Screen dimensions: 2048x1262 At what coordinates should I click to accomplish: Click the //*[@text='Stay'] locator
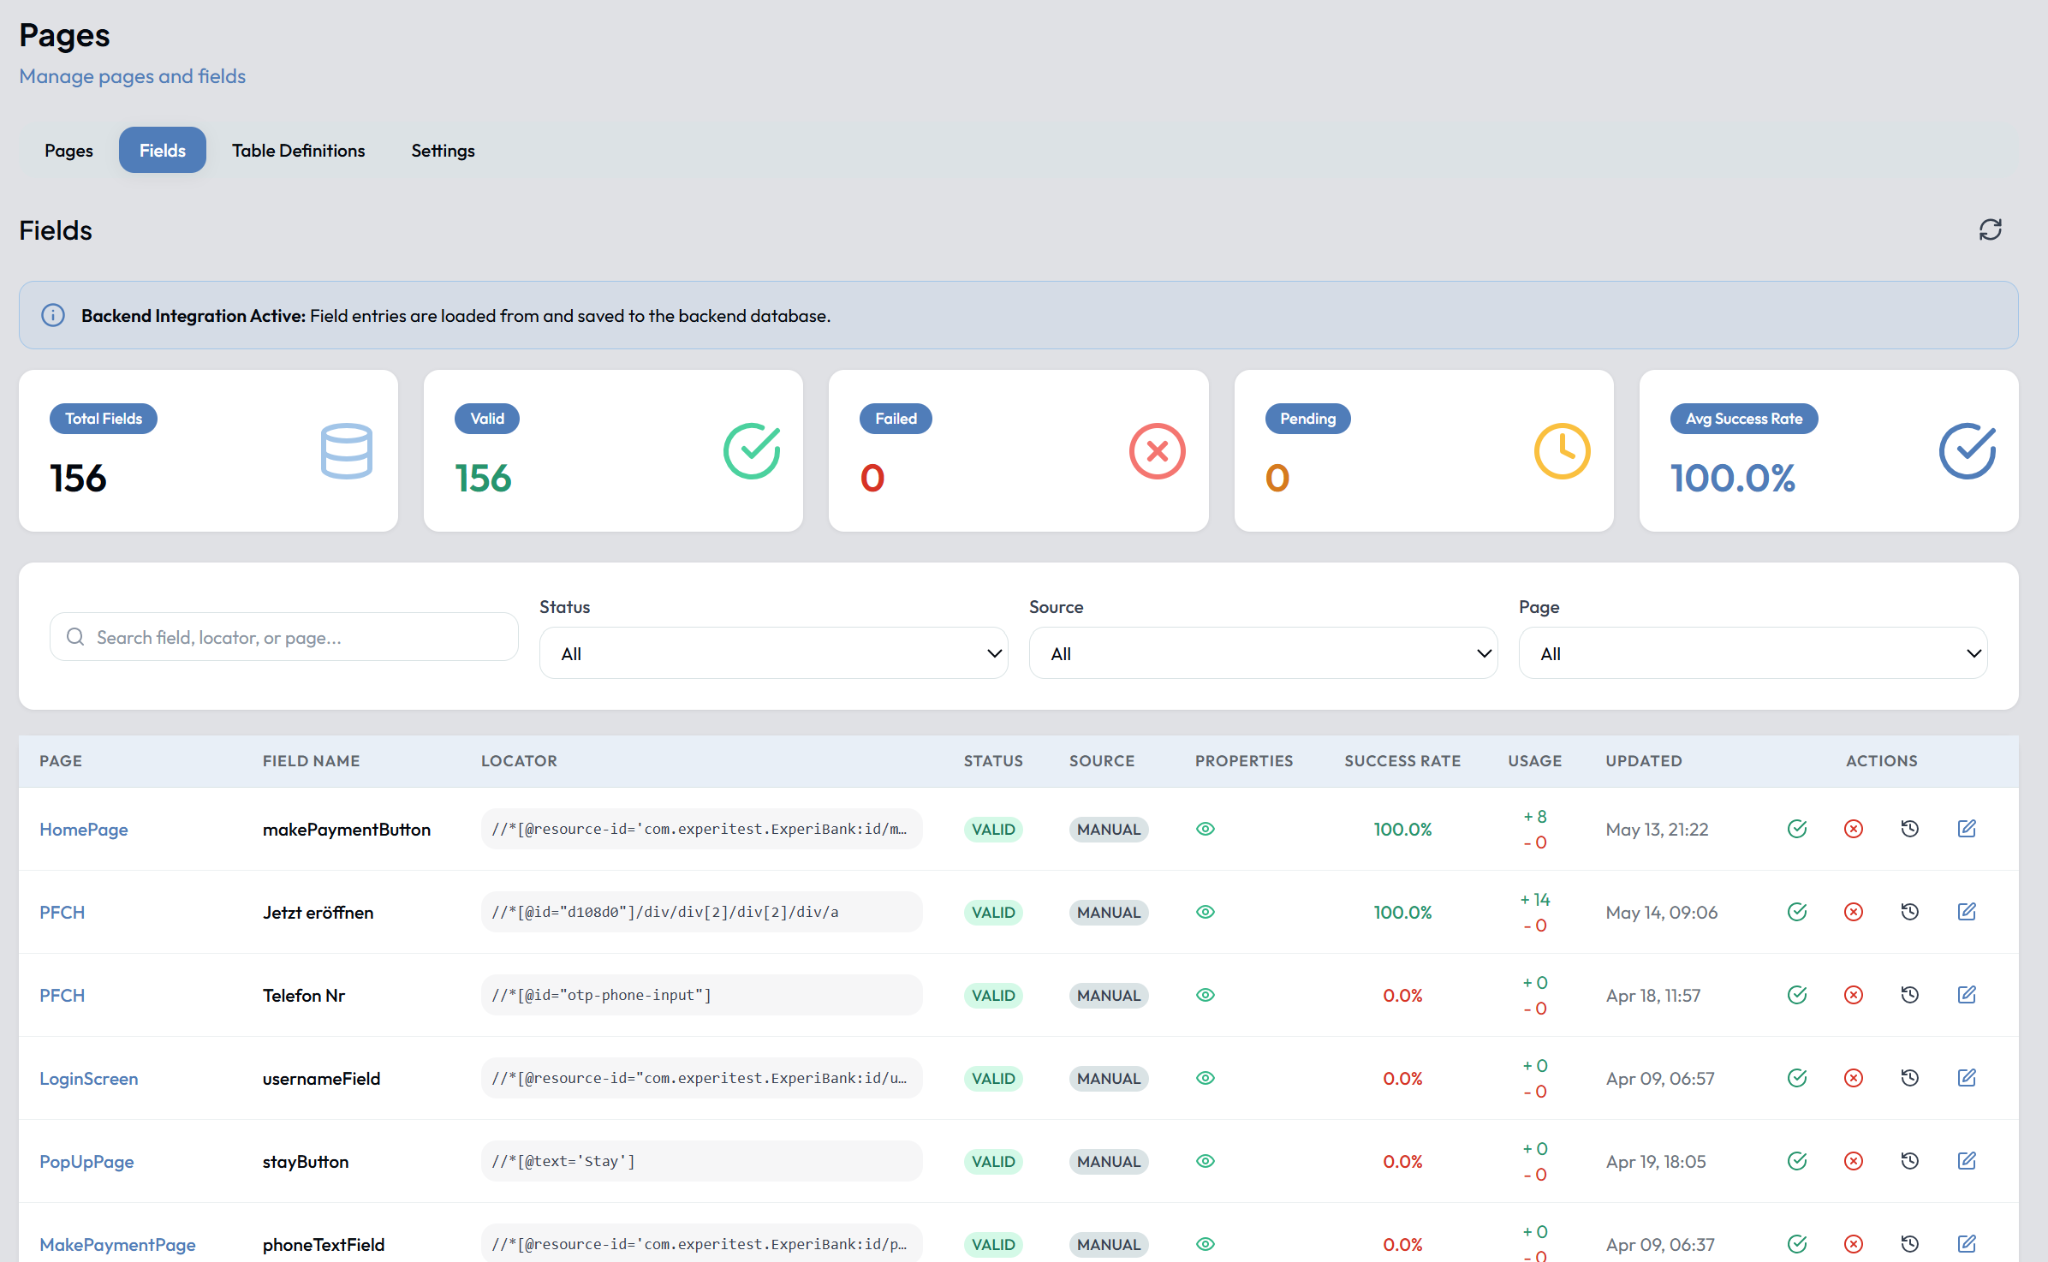tap(564, 1161)
